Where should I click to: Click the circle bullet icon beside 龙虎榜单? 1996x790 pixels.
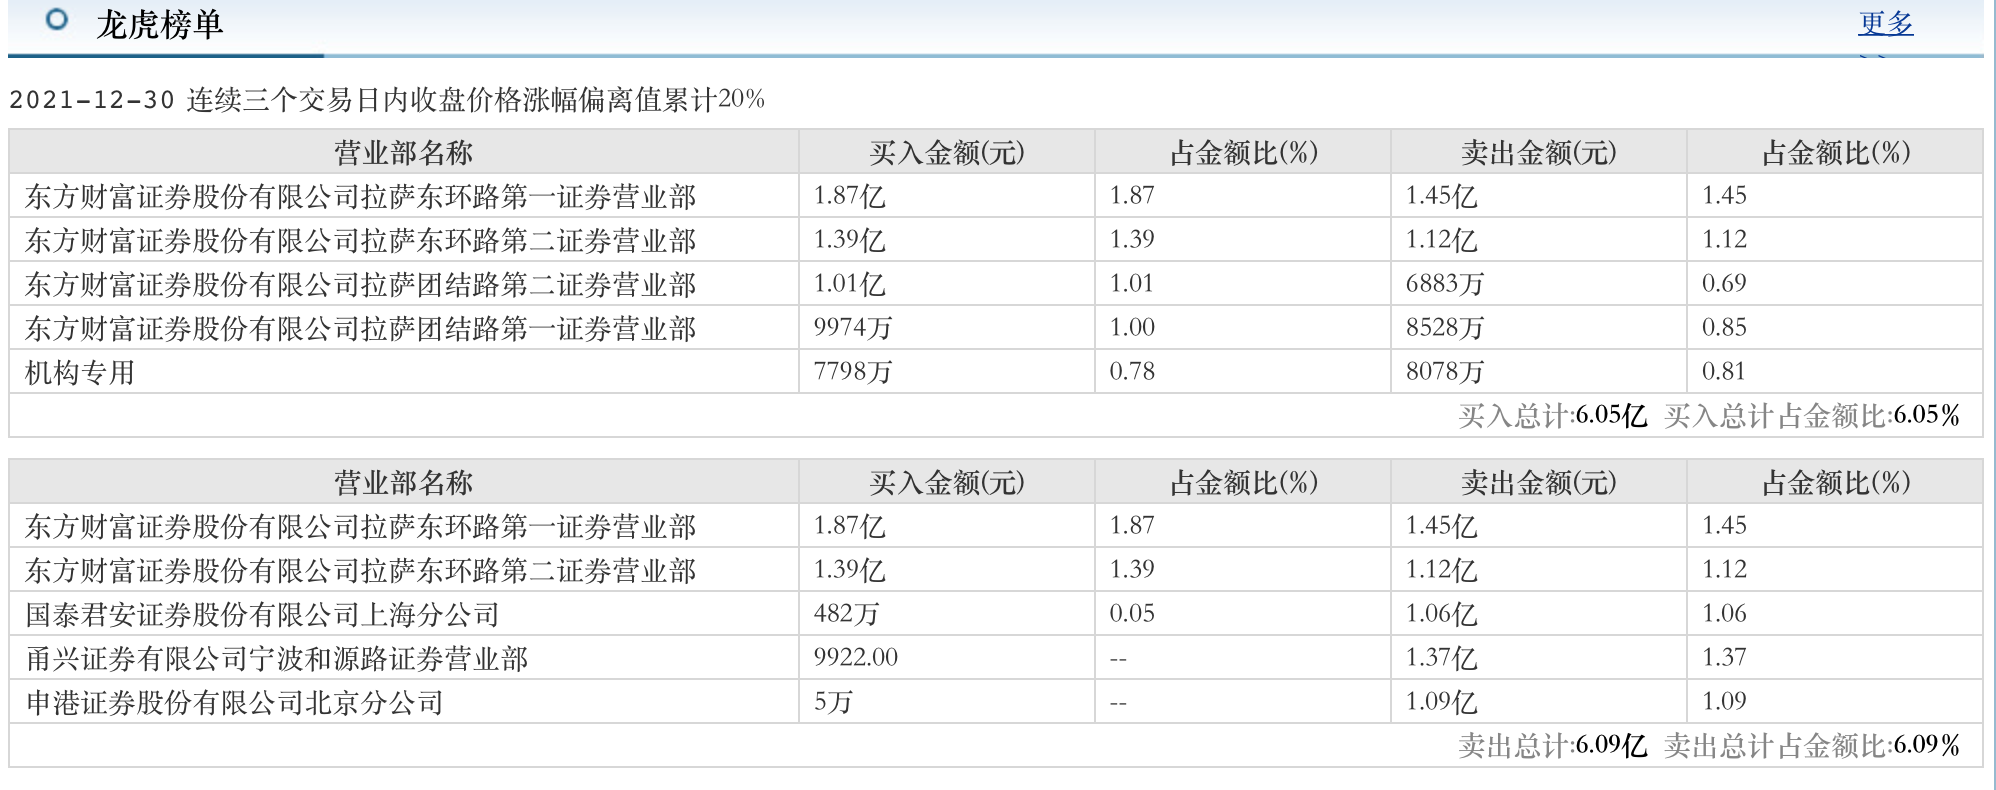click(x=57, y=20)
